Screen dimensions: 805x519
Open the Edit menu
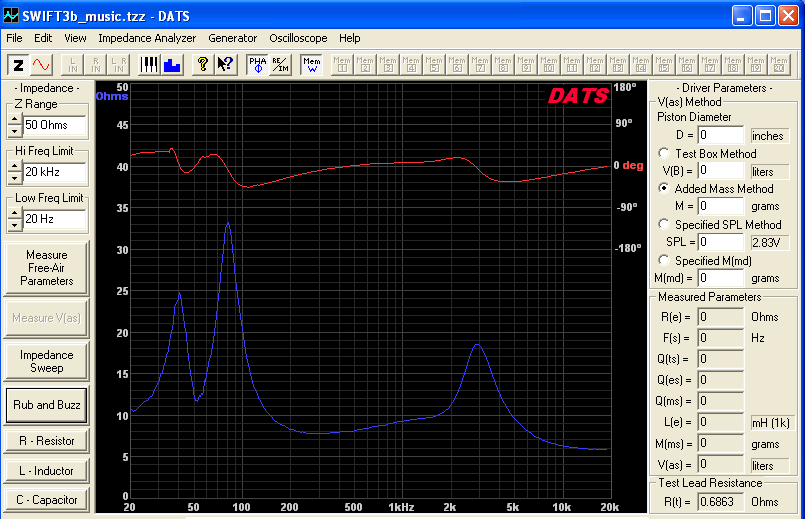point(43,38)
